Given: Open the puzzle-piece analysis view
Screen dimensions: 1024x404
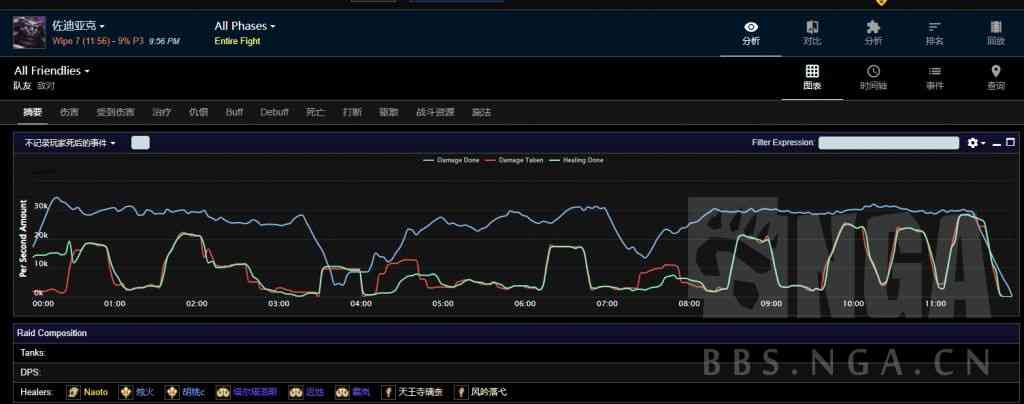Looking at the screenshot, I should coord(873,33).
